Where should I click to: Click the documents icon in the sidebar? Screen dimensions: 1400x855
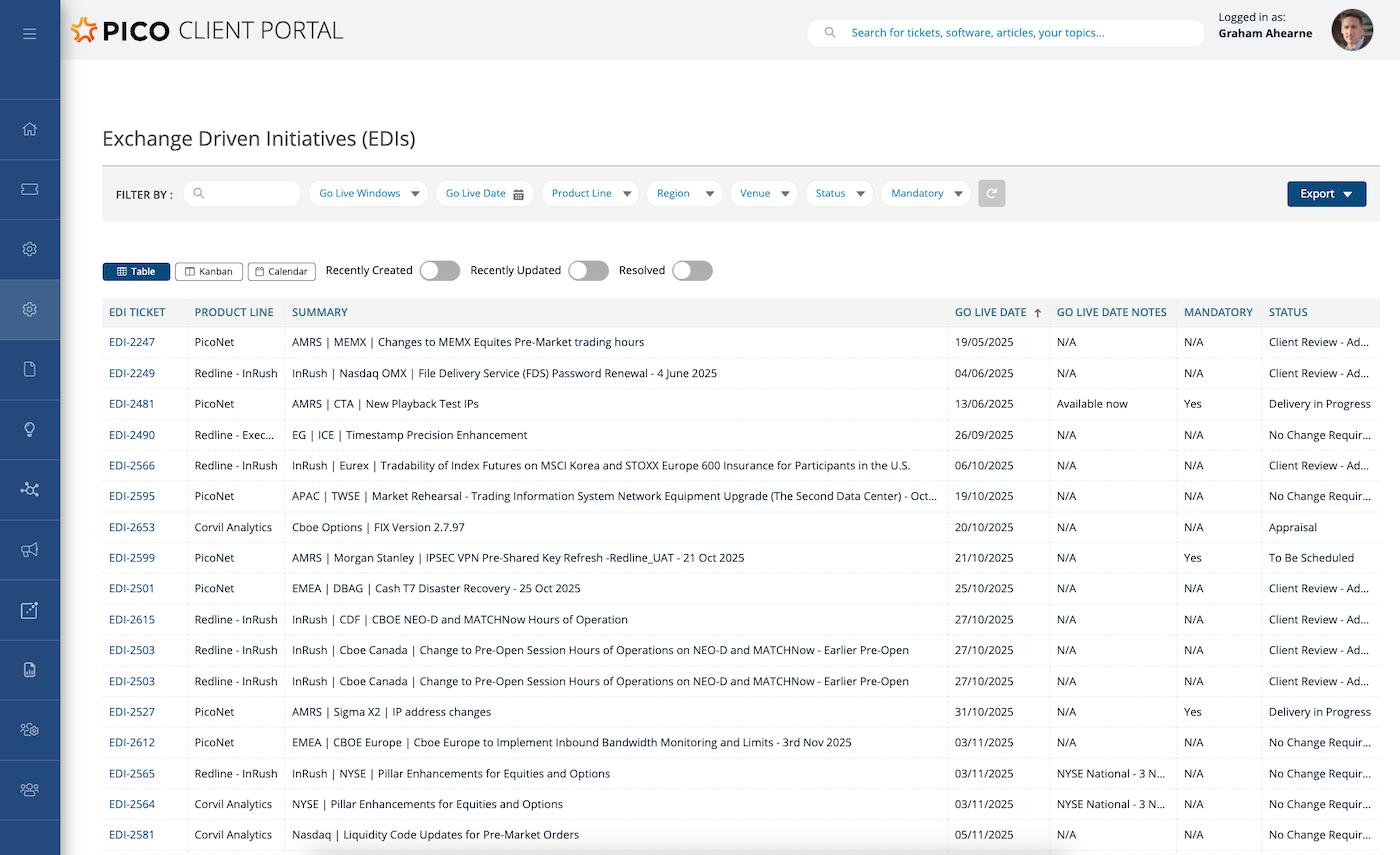(x=29, y=369)
